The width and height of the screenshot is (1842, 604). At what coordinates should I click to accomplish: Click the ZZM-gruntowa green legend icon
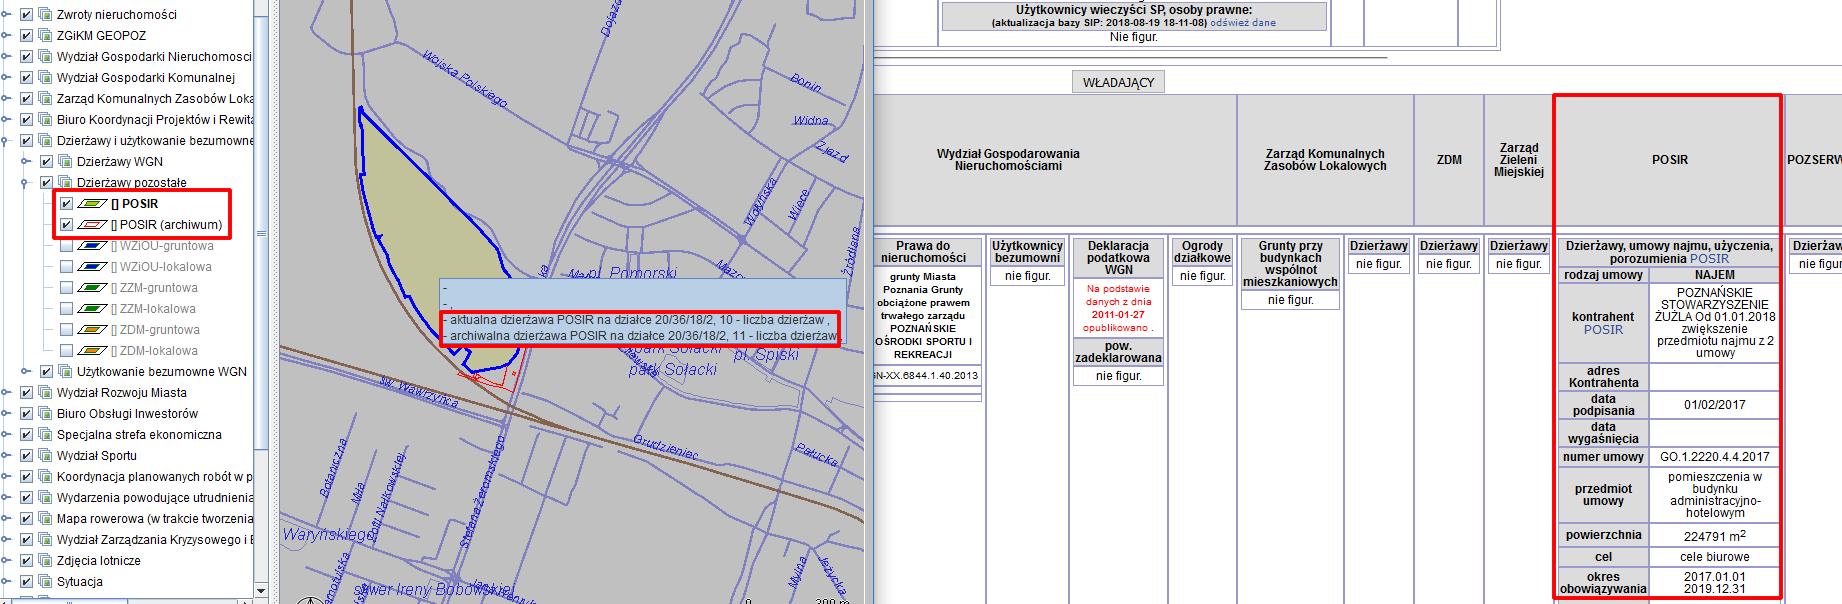coord(92,288)
